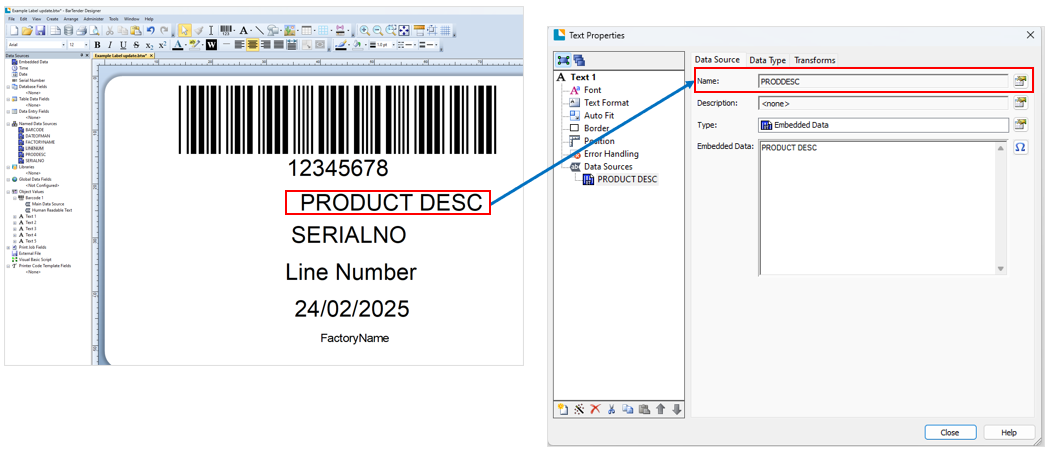Image resolution: width=1052 pixels, height=454 pixels.
Task: Click the Save icon in the main toolbar
Action: click(x=40, y=31)
